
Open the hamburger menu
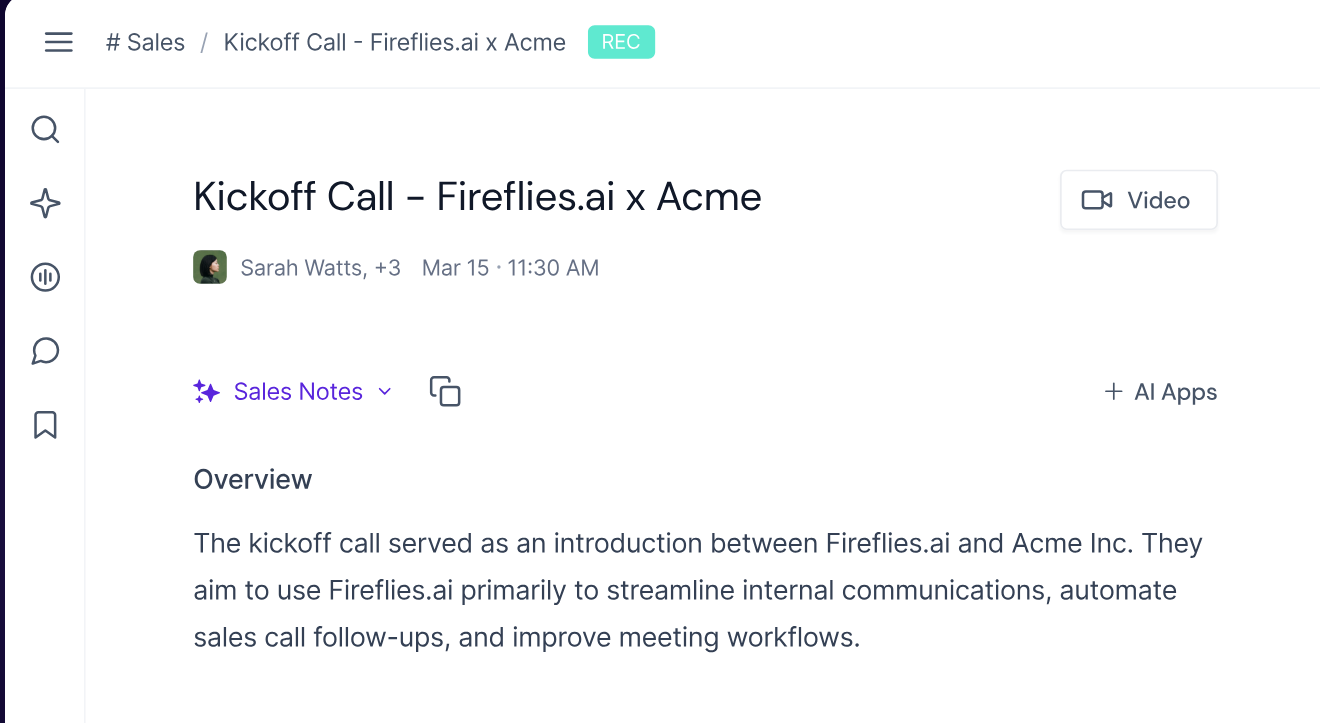coord(59,42)
